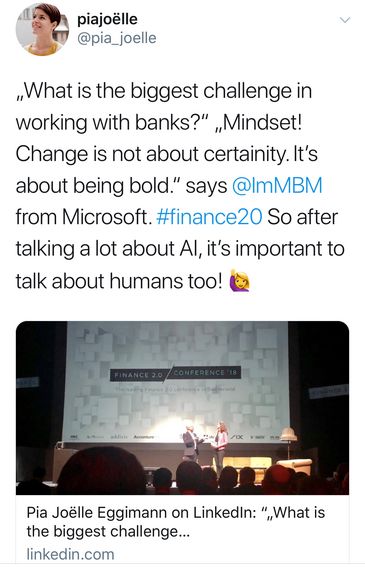Click the 'talk about humans too!' sentence

click(119, 281)
